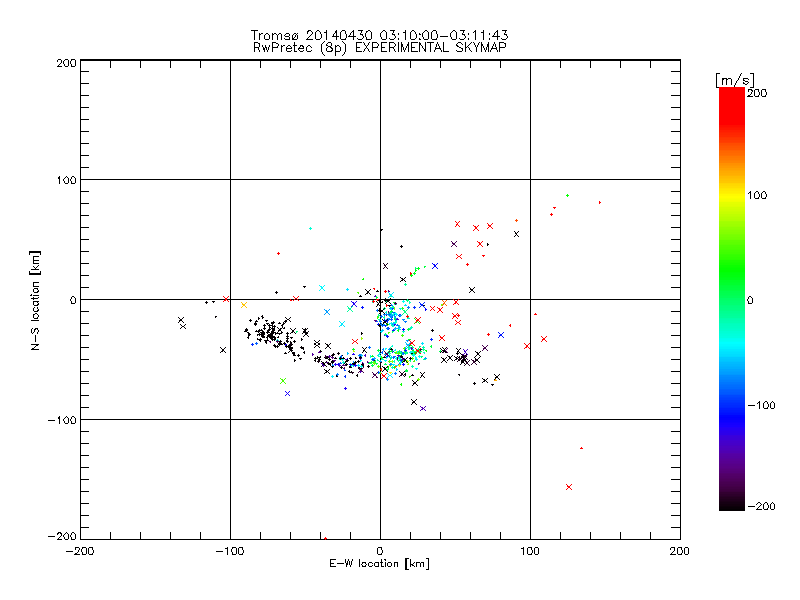
Task: Select the lone cyan dot northwest of center
Action: click(x=310, y=229)
